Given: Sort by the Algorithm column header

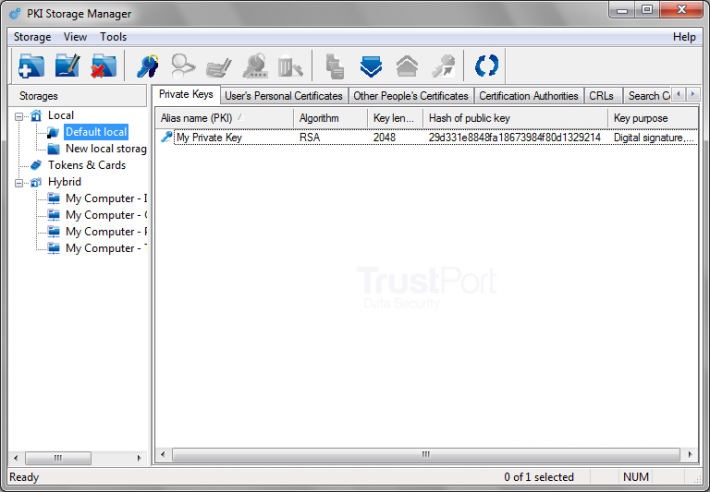Looking at the screenshot, I should click(331, 118).
